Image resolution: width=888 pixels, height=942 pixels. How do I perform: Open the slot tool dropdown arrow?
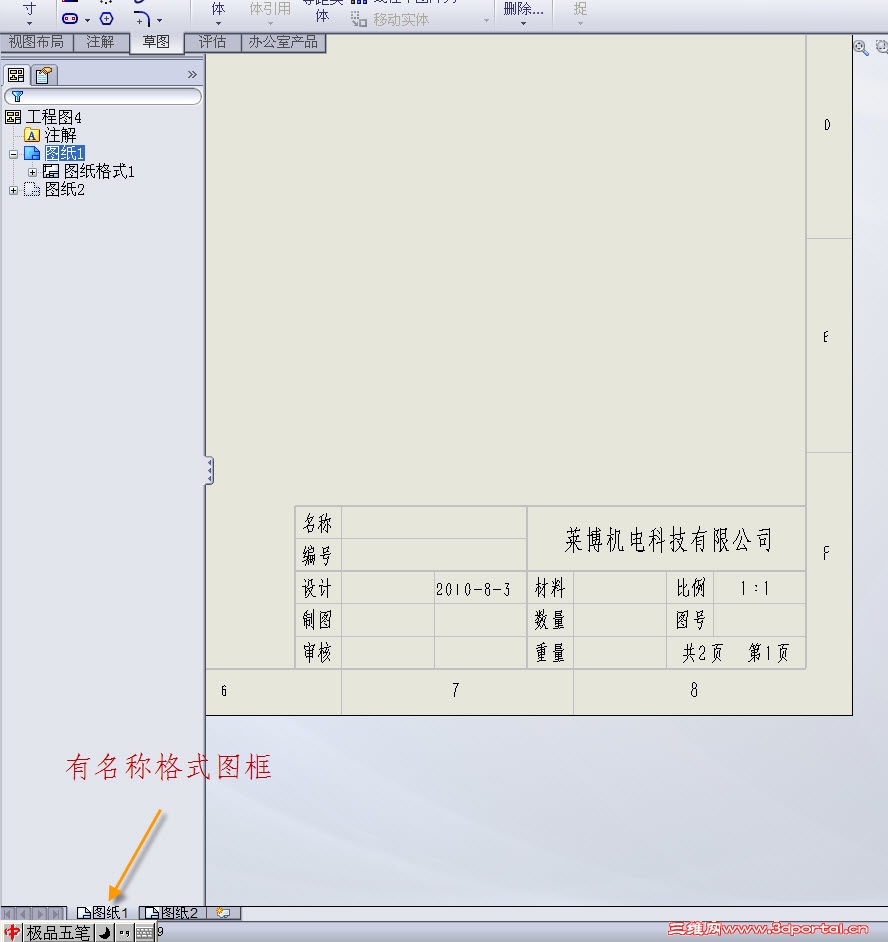[88, 20]
